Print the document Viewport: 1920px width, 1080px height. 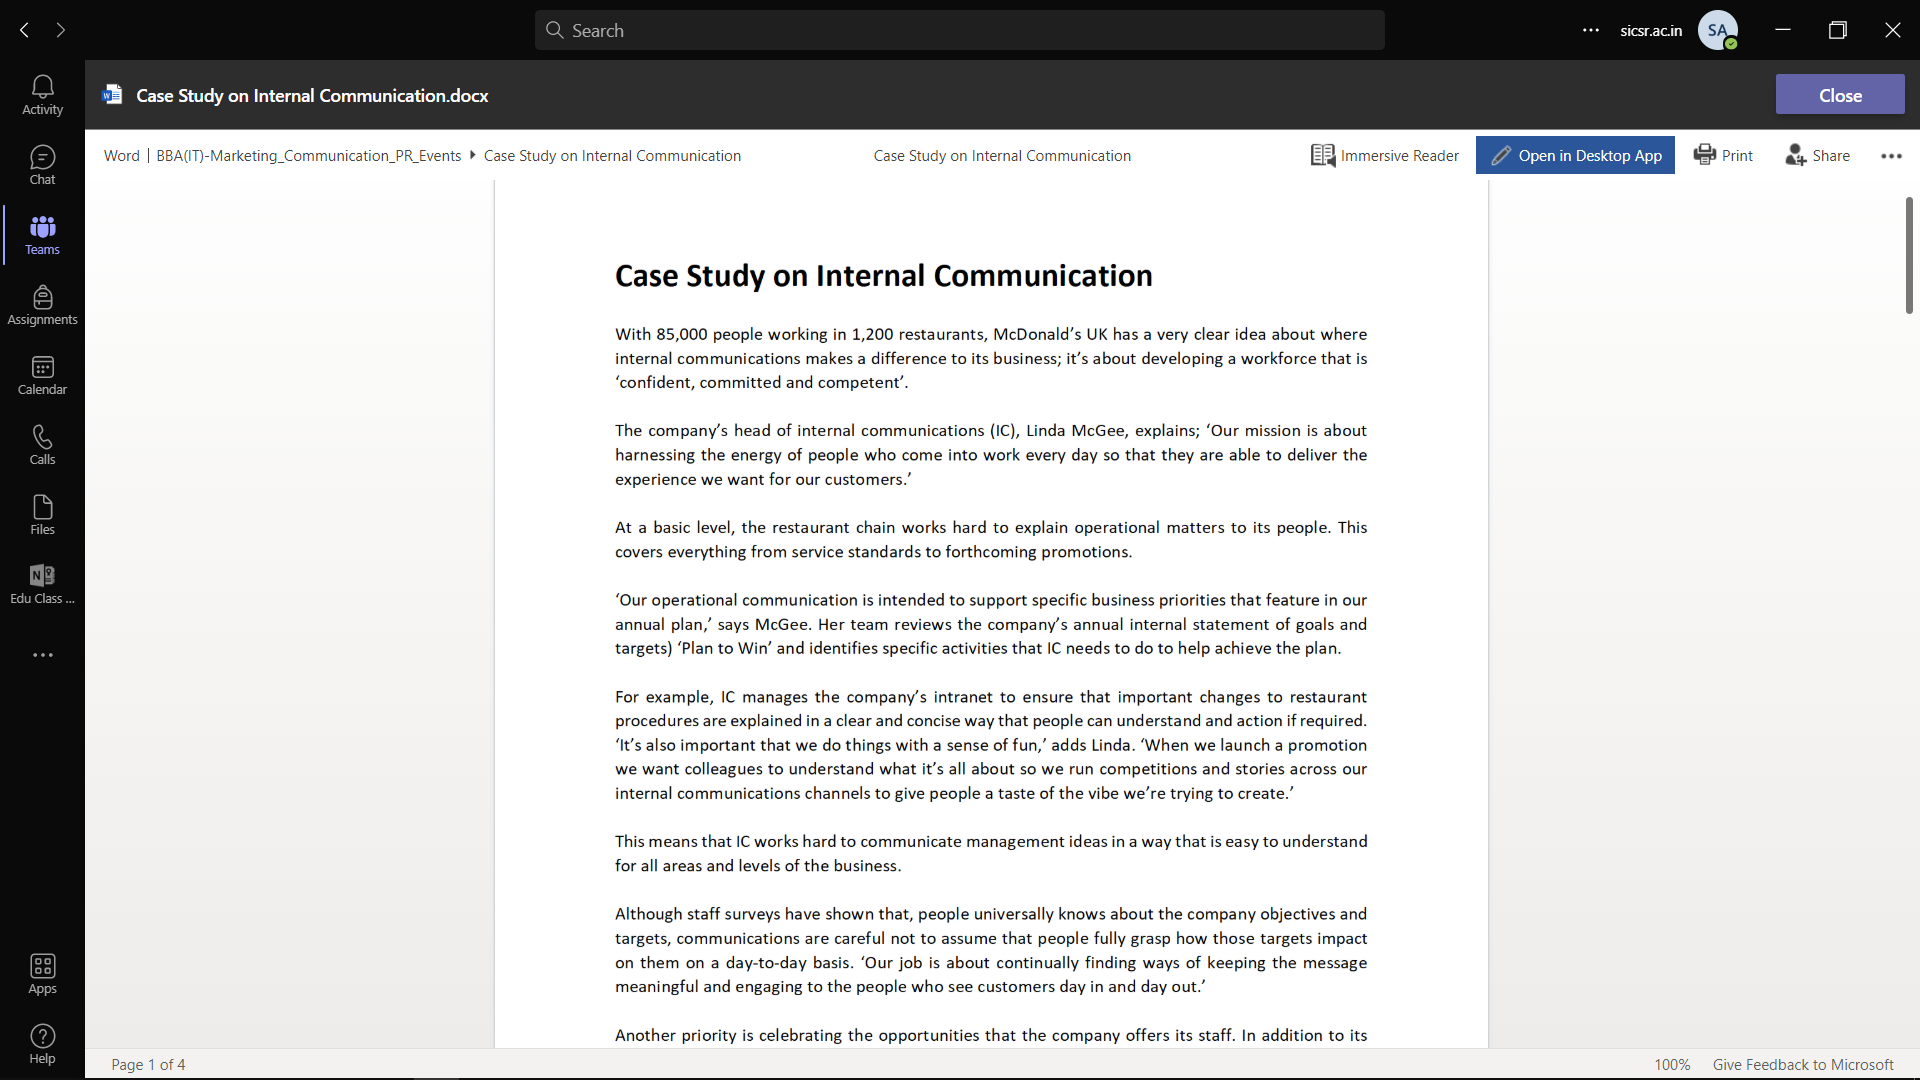1723,155
